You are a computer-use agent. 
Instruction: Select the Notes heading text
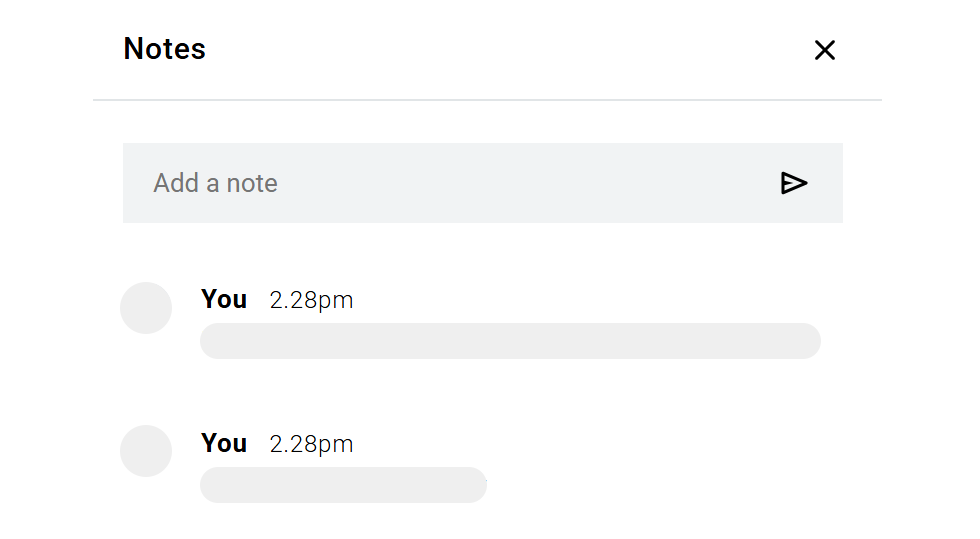click(164, 49)
